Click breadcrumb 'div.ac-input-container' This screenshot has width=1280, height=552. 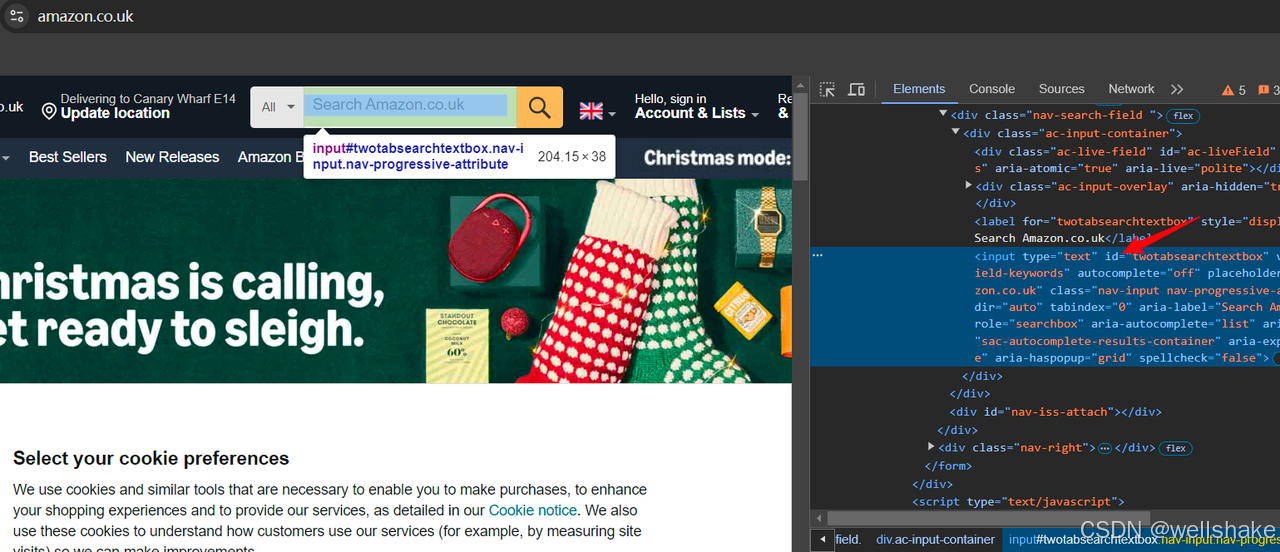point(937,540)
